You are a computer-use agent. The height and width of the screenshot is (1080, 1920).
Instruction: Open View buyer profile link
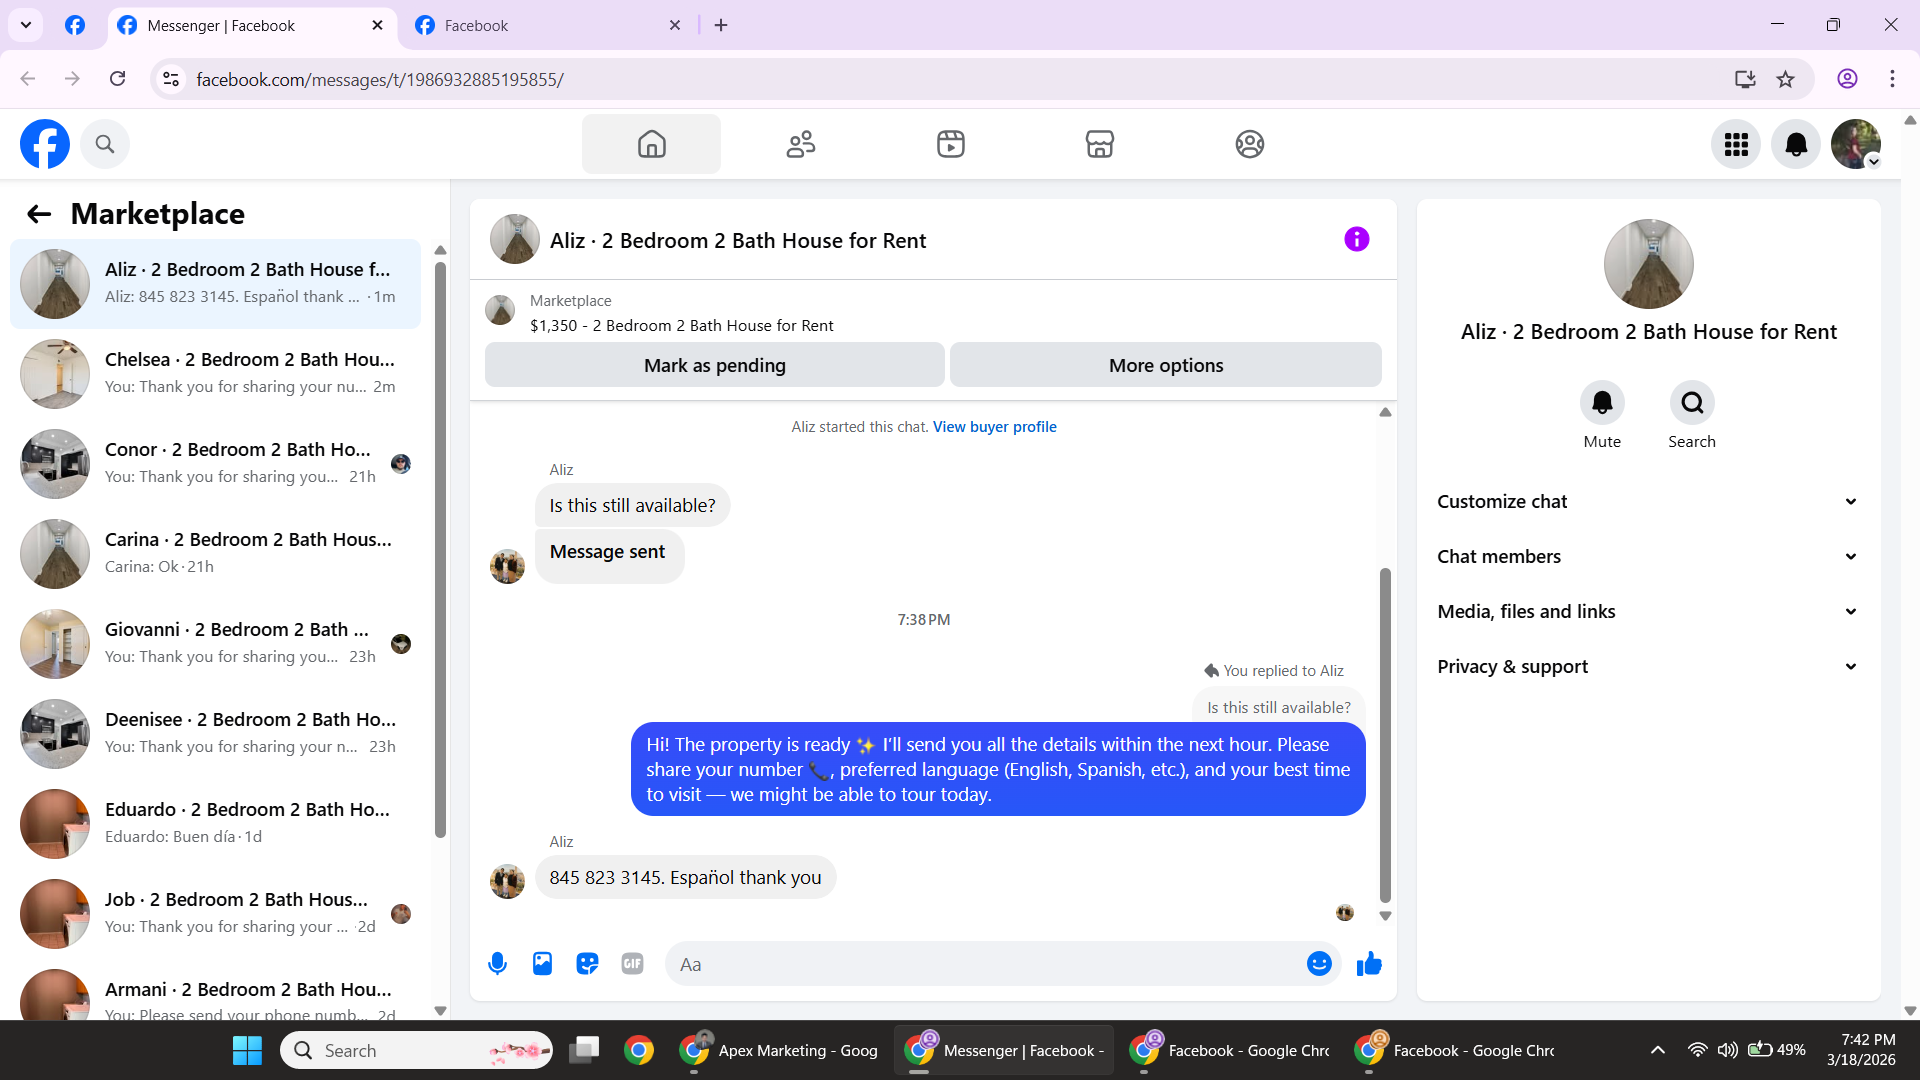[994, 427]
